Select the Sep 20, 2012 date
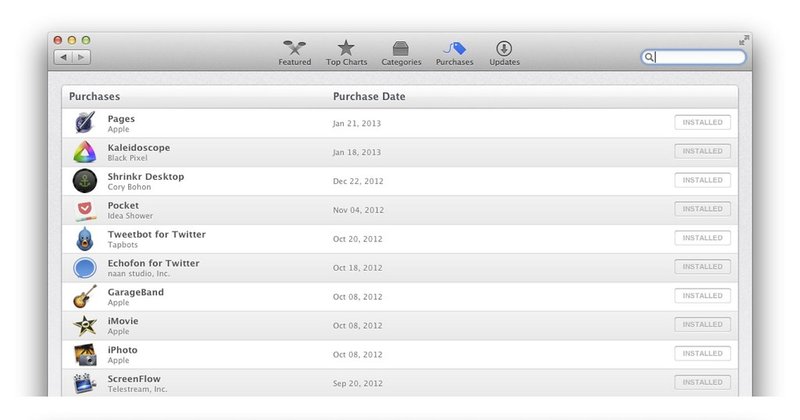Screen dimensions: 800x420 pyautogui.click(x=358, y=383)
